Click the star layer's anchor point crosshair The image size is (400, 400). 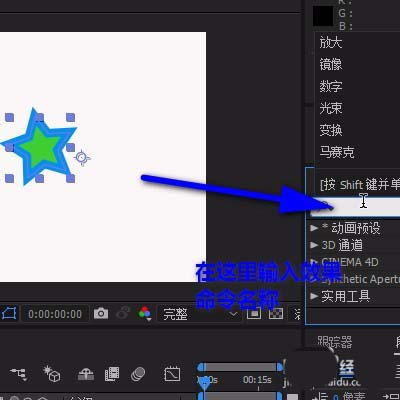click(x=82, y=157)
